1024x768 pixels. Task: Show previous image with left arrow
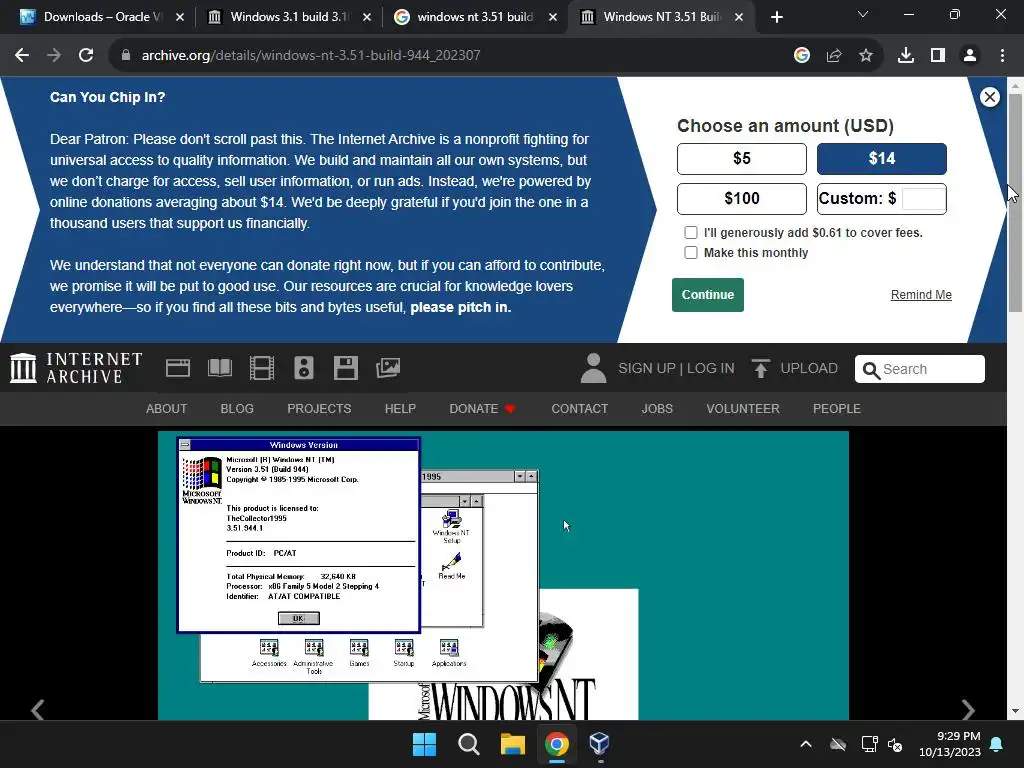coord(38,709)
